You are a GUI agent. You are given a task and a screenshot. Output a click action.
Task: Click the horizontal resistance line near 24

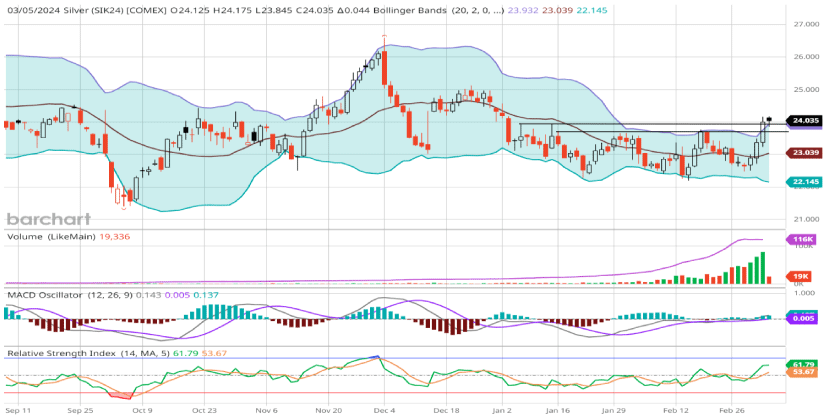coord(640,123)
